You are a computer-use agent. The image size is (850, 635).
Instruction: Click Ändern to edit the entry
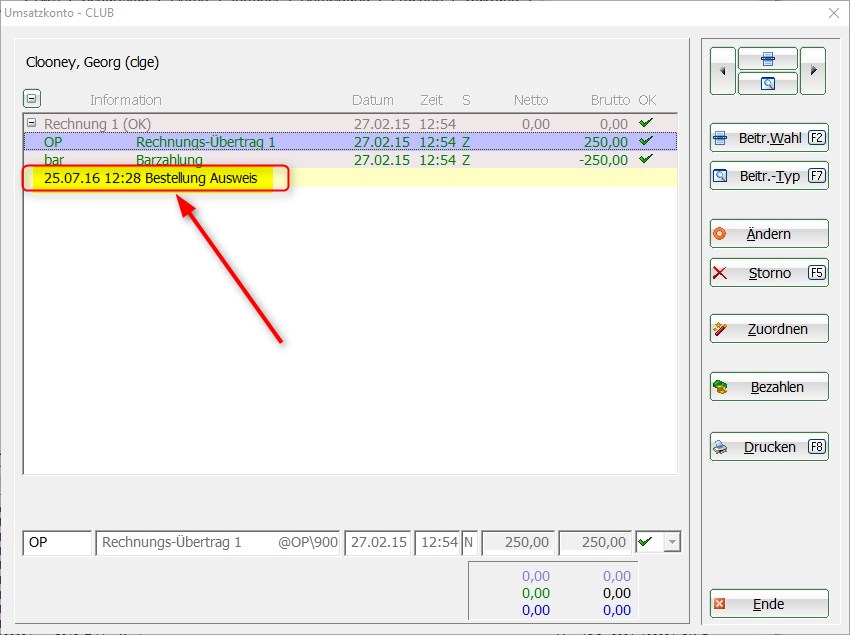coord(768,234)
